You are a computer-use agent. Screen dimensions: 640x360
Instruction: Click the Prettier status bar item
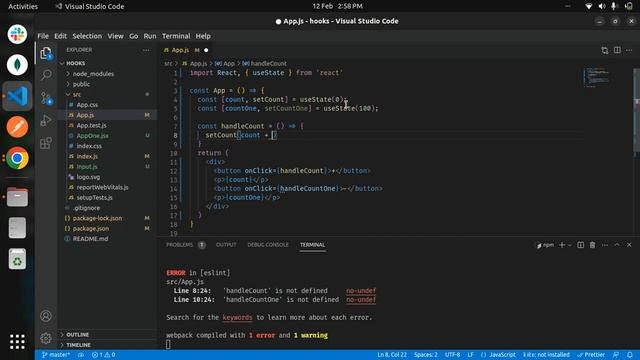[591, 355]
